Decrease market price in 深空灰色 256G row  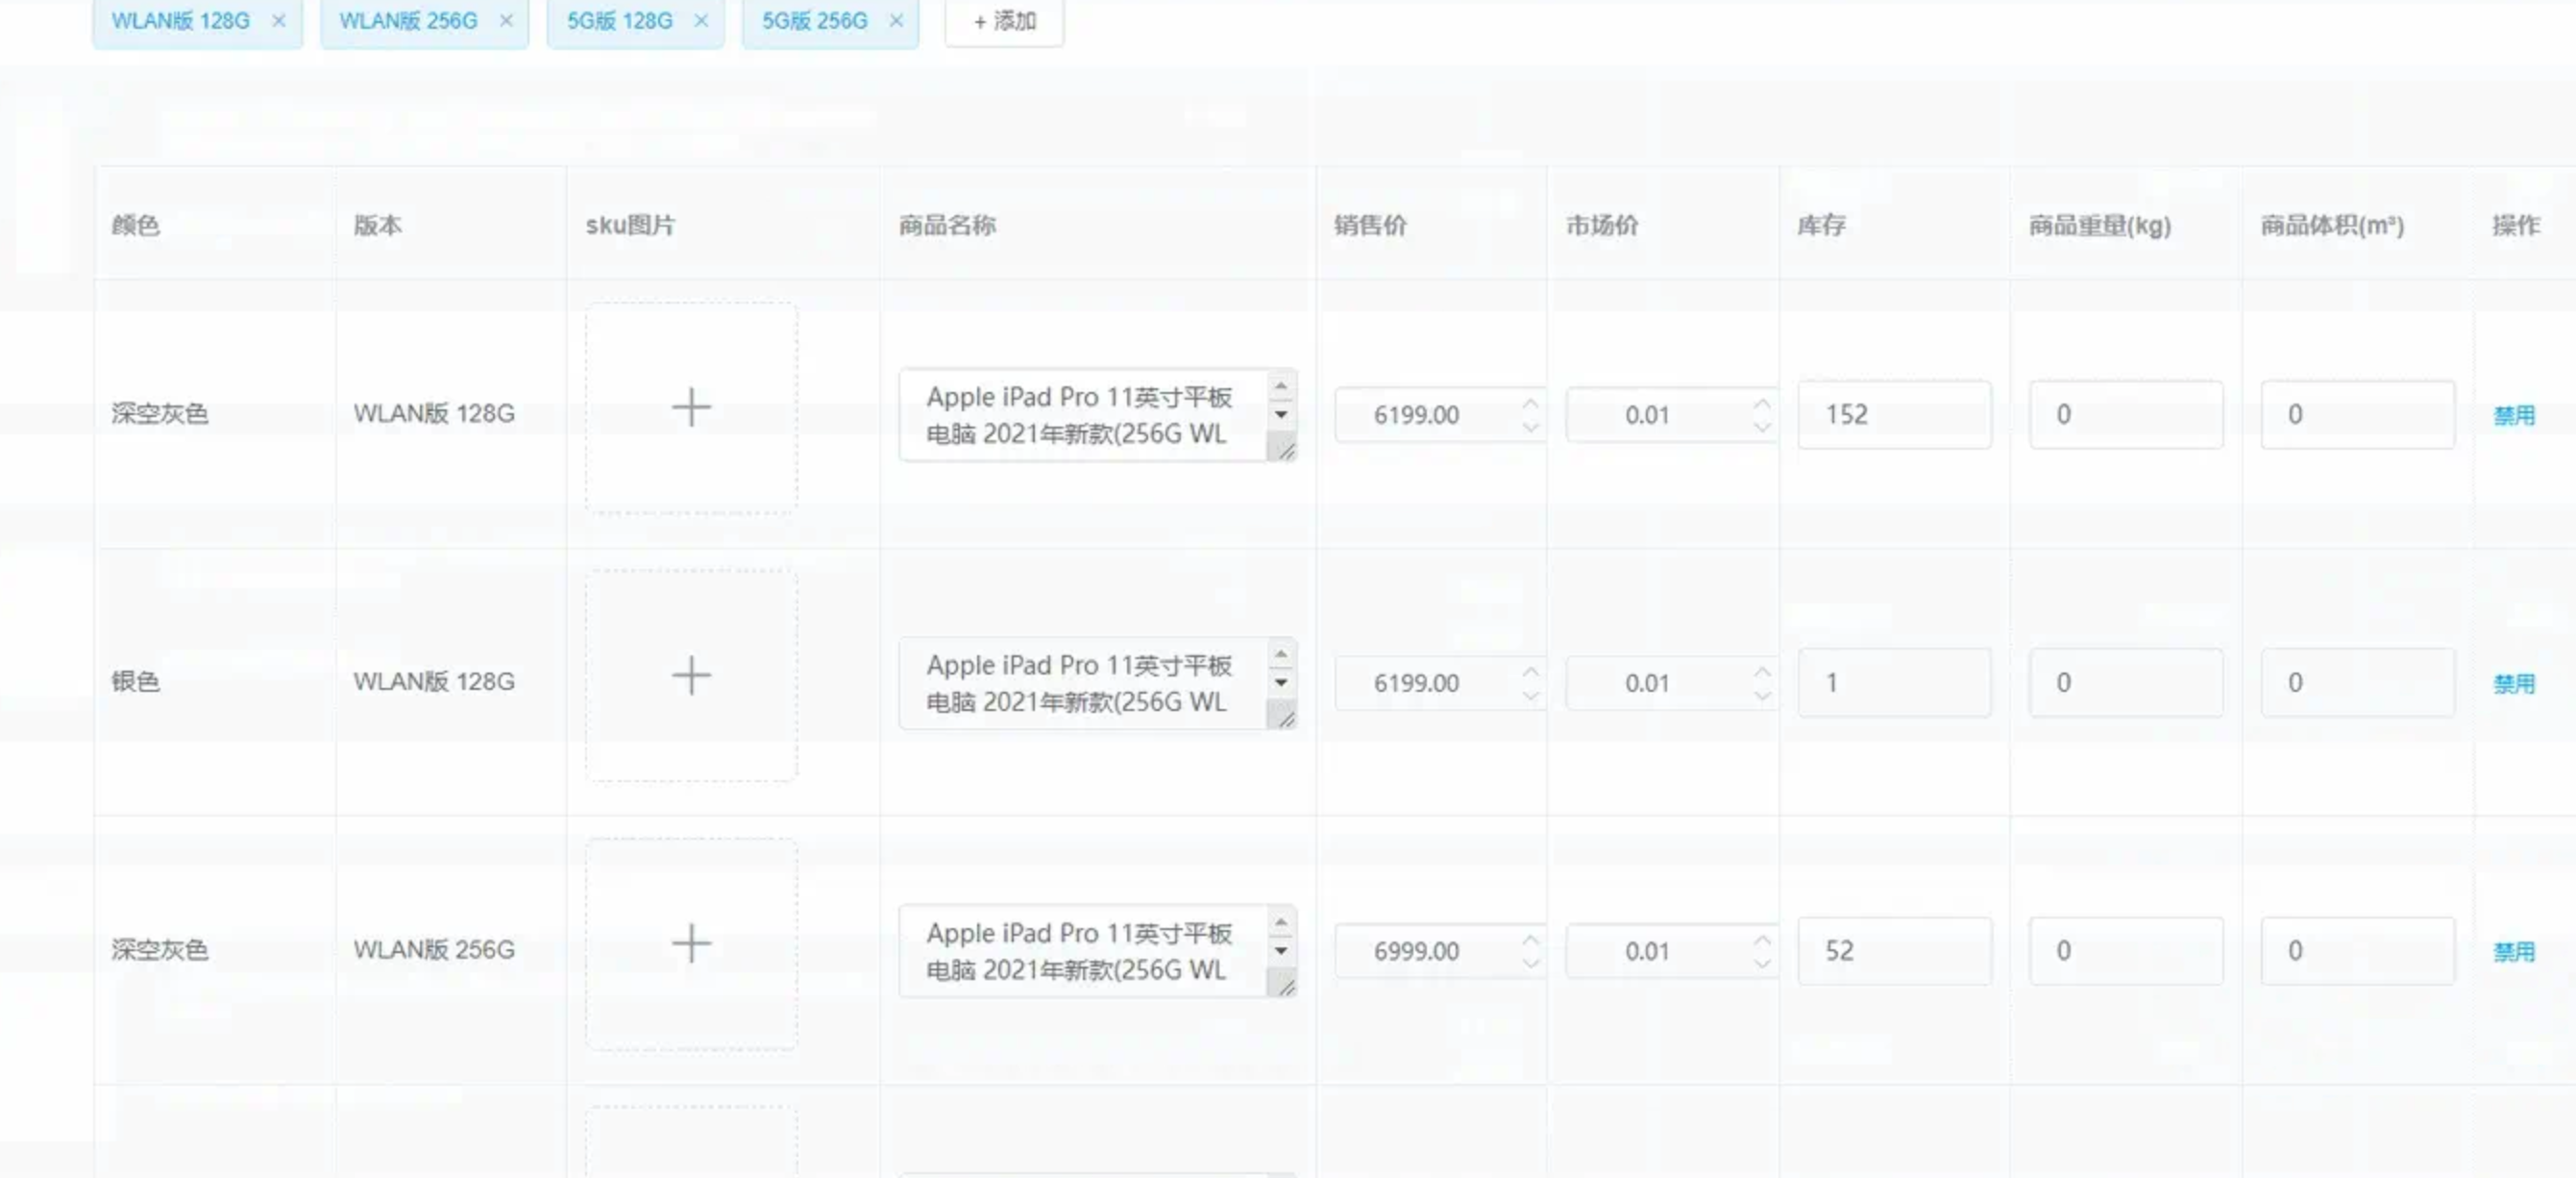point(1763,964)
